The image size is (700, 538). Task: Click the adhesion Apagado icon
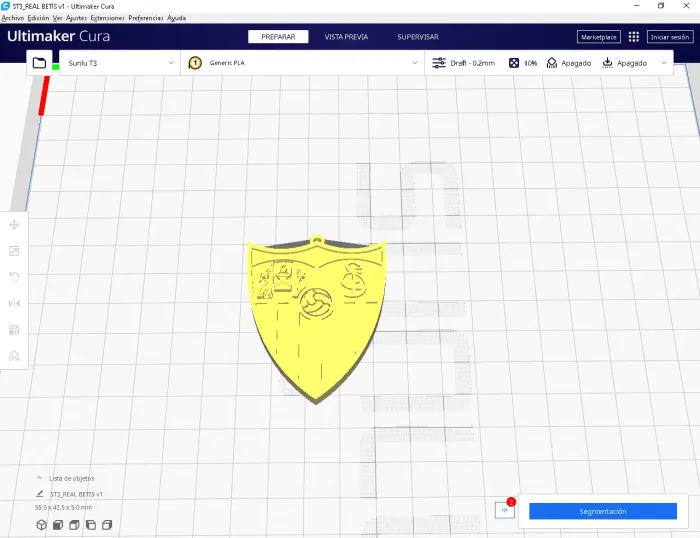pyautogui.click(x=607, y=63)
